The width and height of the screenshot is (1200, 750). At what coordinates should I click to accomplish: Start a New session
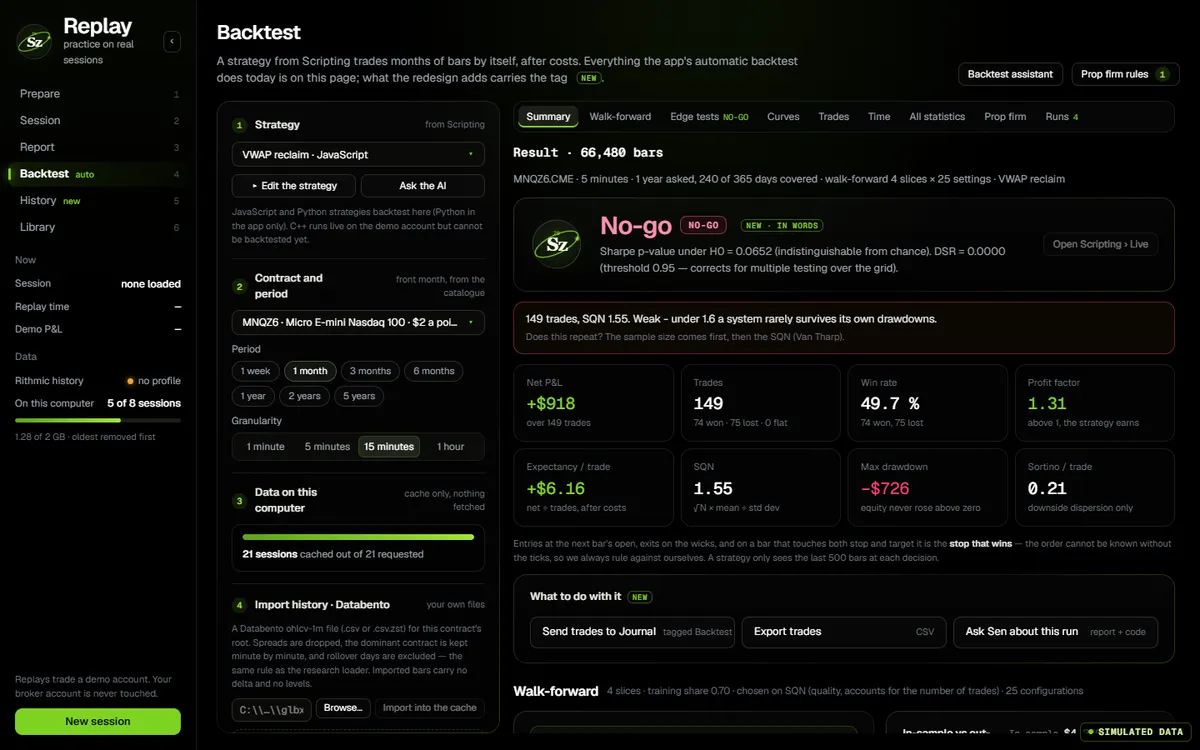point(98,721)
